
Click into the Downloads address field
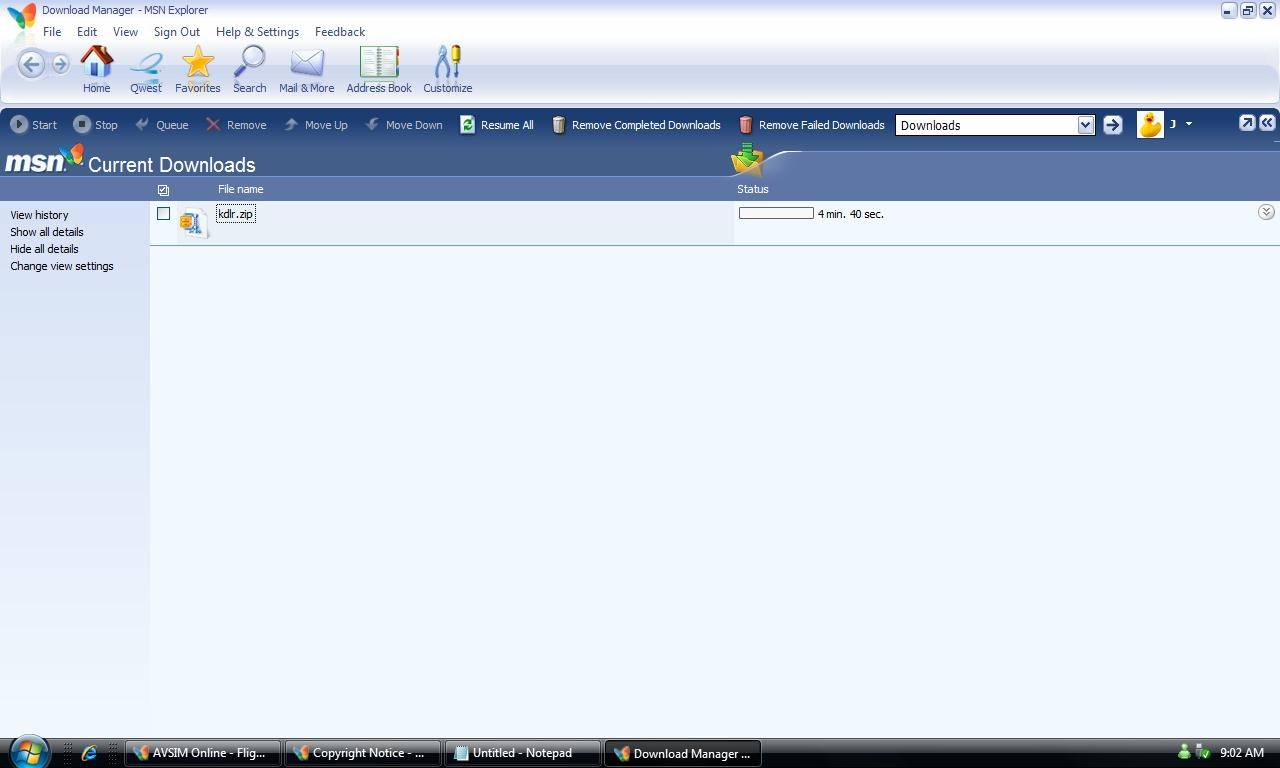point(986,125)
